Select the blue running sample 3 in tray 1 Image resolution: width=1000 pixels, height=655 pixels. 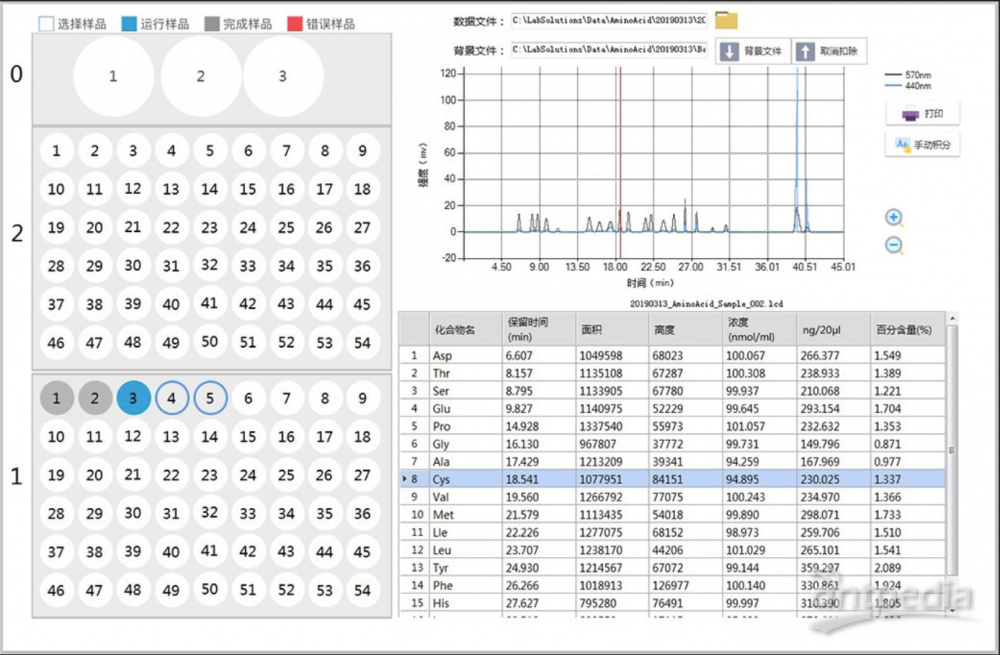click(x=133, y=398)
